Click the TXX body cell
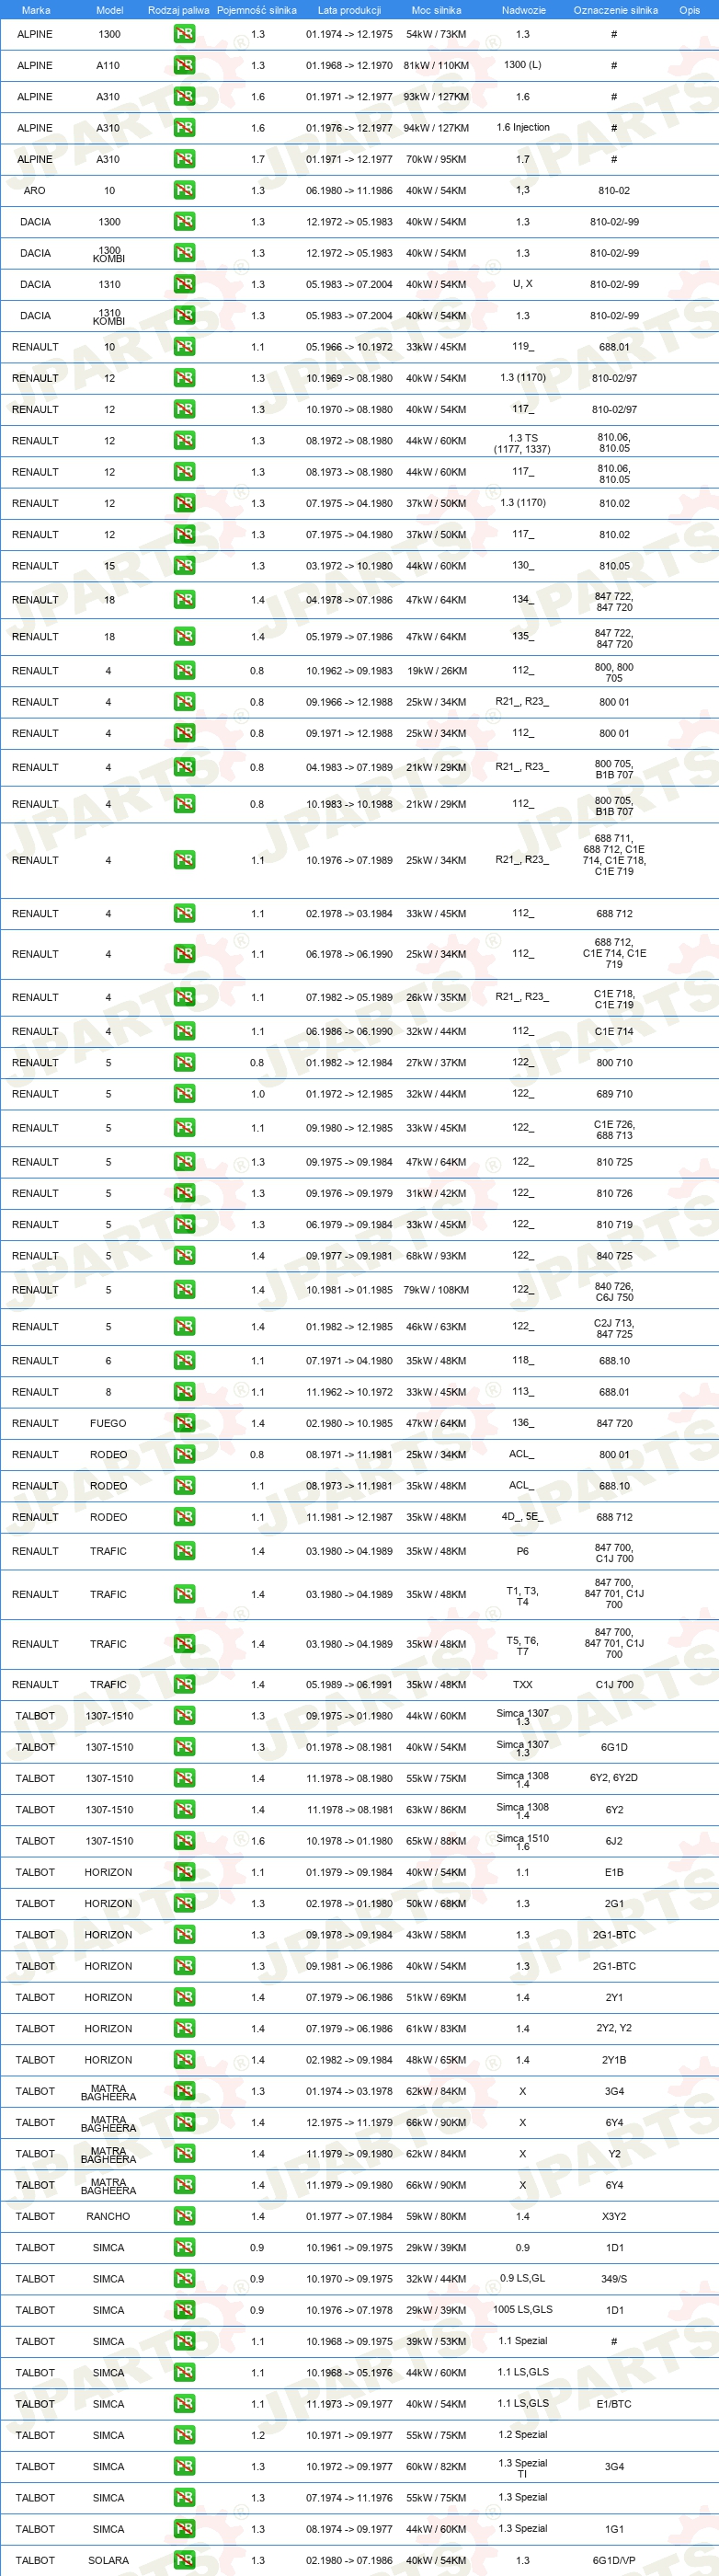The image size is (719, 2576). coord(523,1684)
